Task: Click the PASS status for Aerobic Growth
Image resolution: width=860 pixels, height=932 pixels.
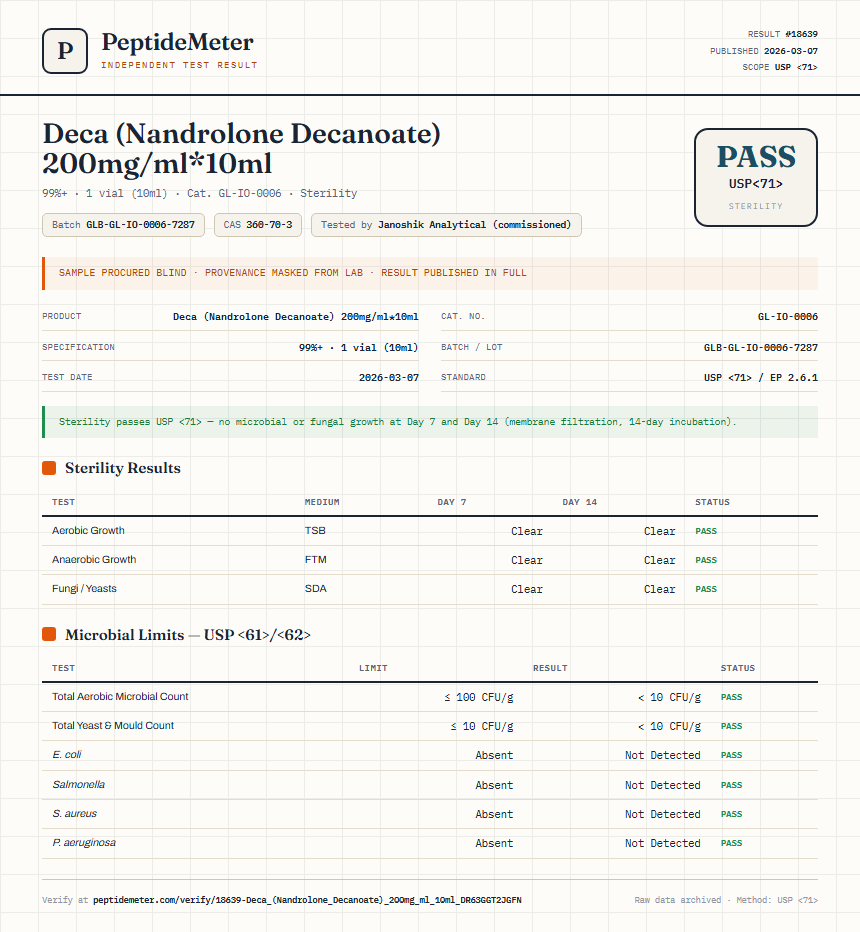Action: pyautogui.click(x=706, y=531)
